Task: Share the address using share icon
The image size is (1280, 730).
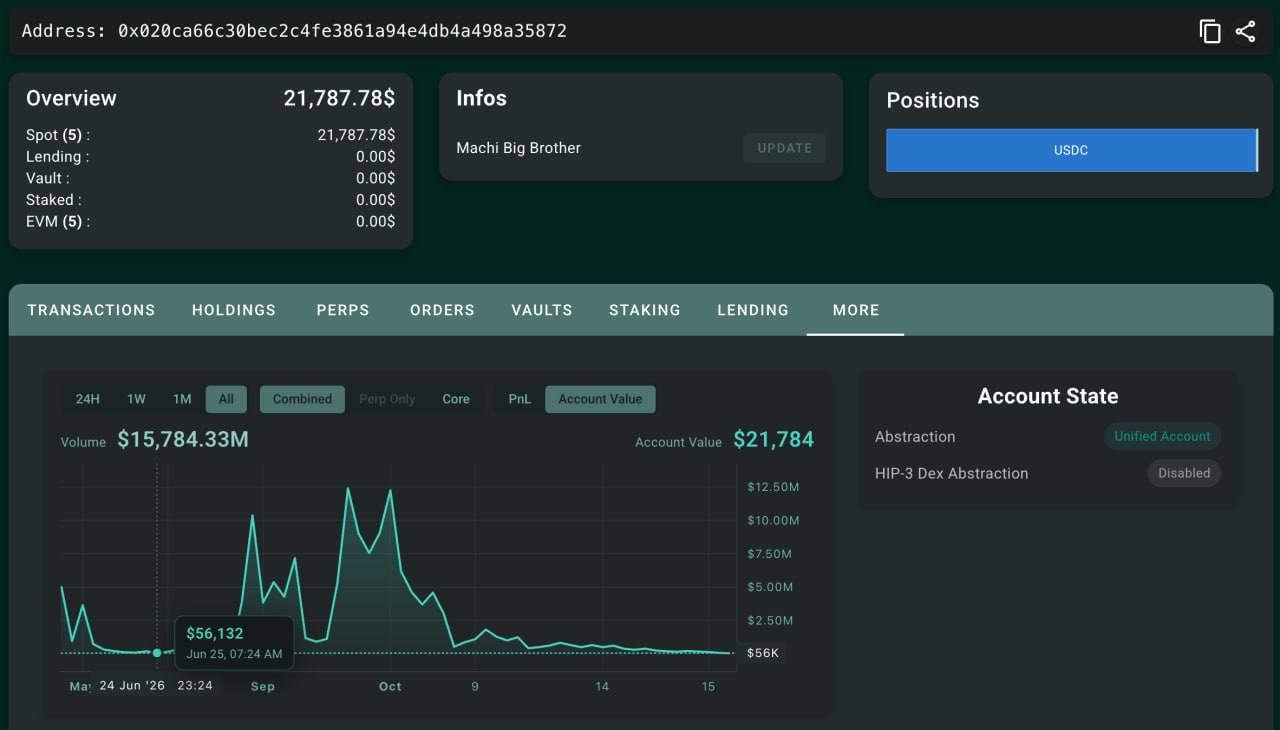Action: 1245,31
